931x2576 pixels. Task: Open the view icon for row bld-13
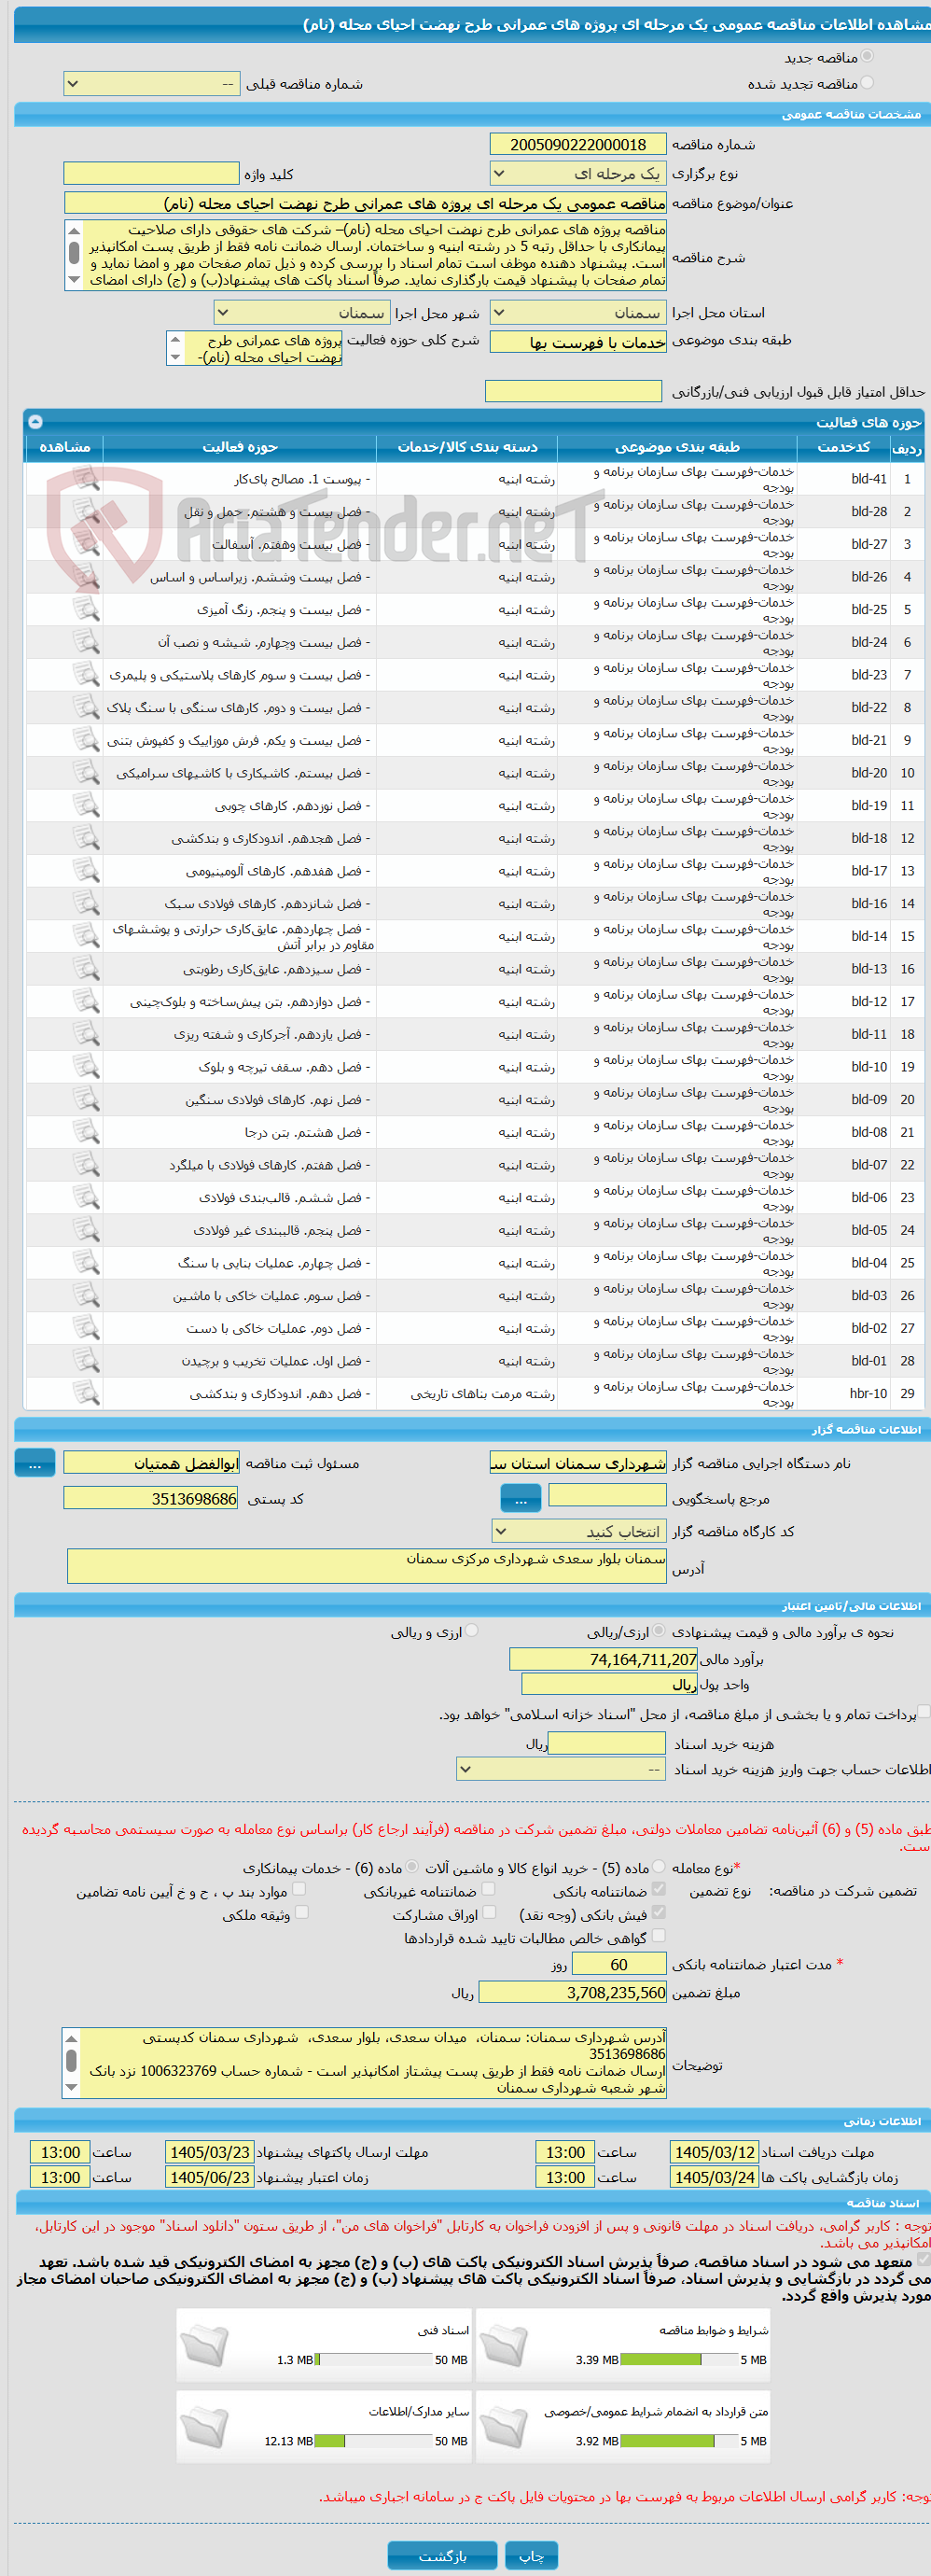coord(87,968)
